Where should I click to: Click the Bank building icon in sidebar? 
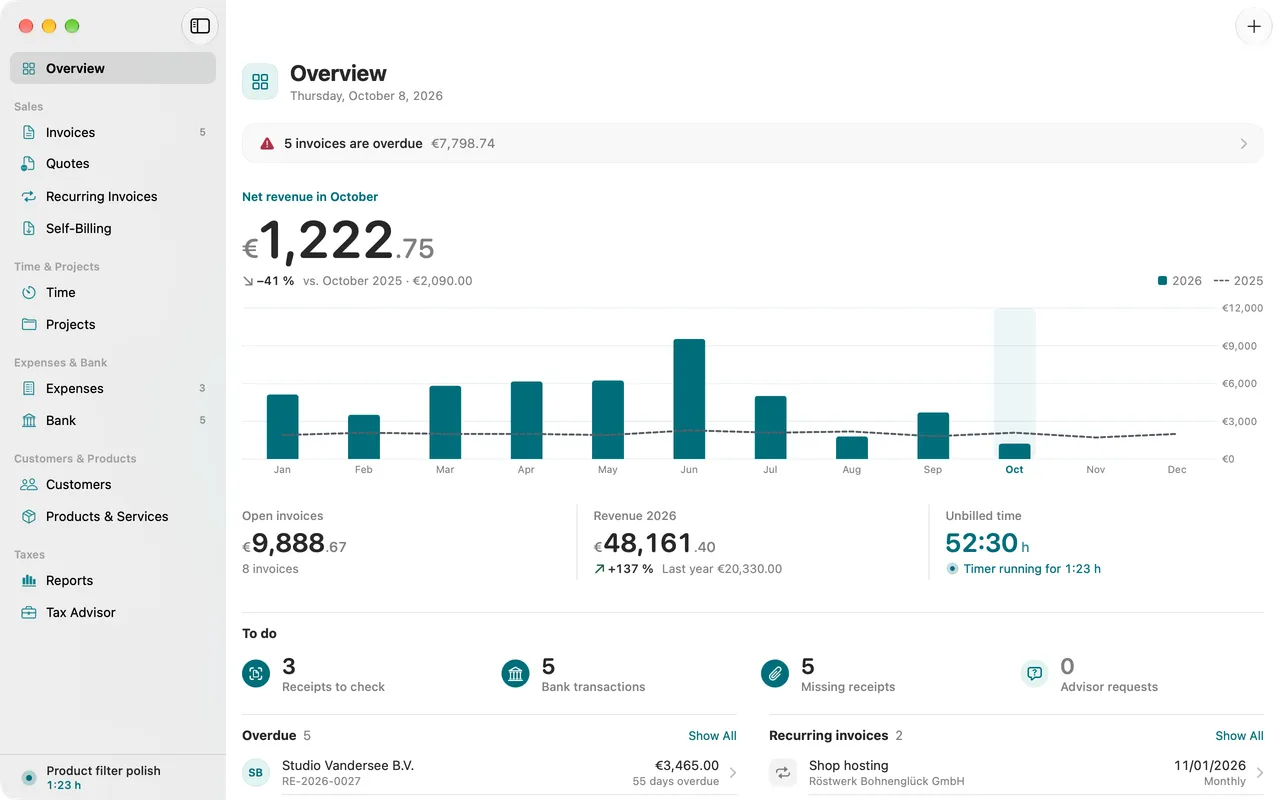coord(29,420)
